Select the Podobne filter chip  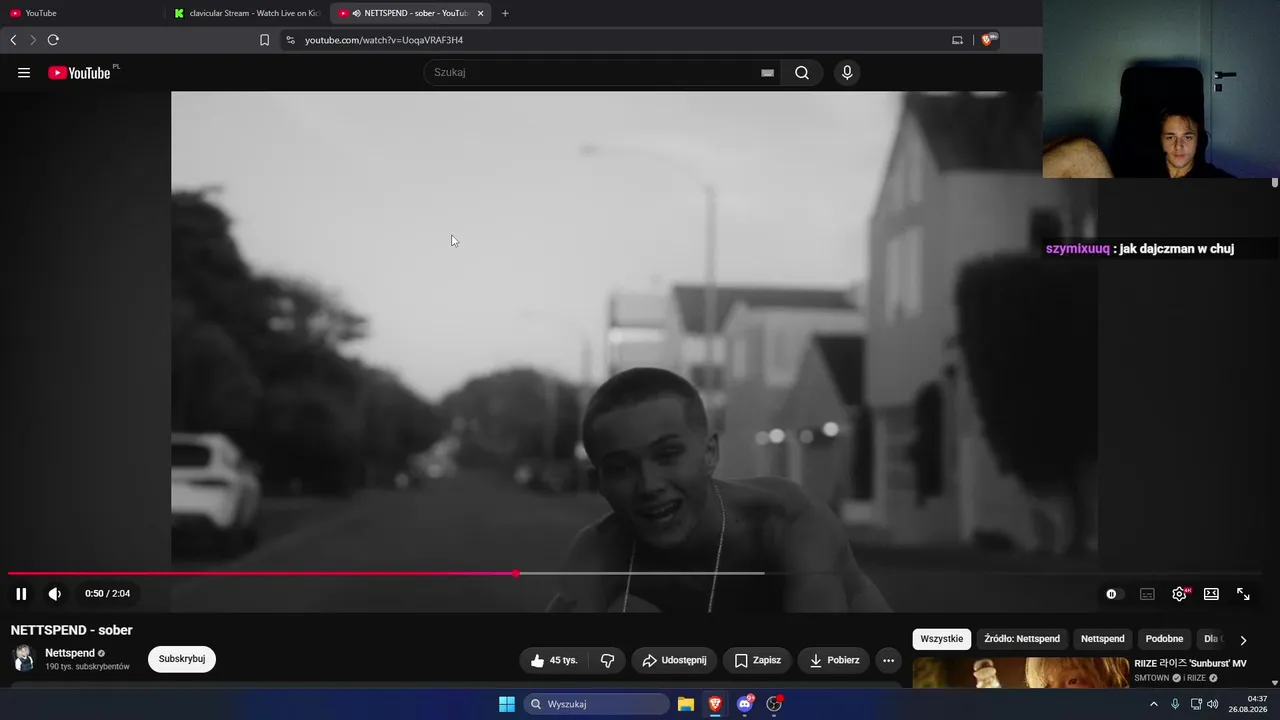1164,639
